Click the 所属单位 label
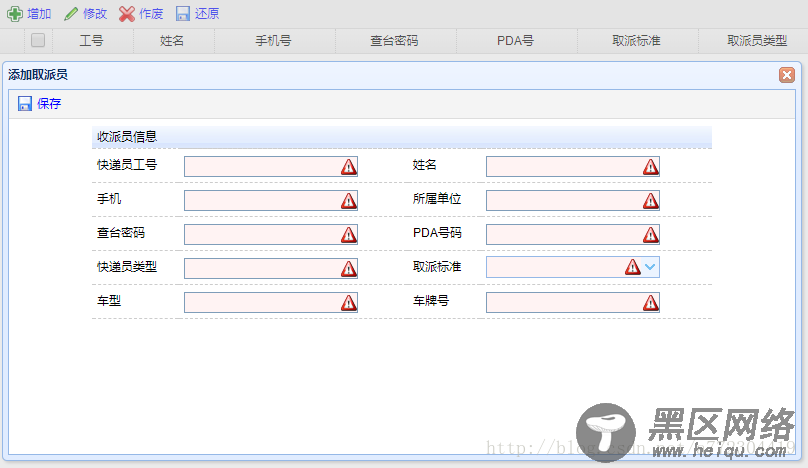The image size is (808, 468). [x=437, y=199]
